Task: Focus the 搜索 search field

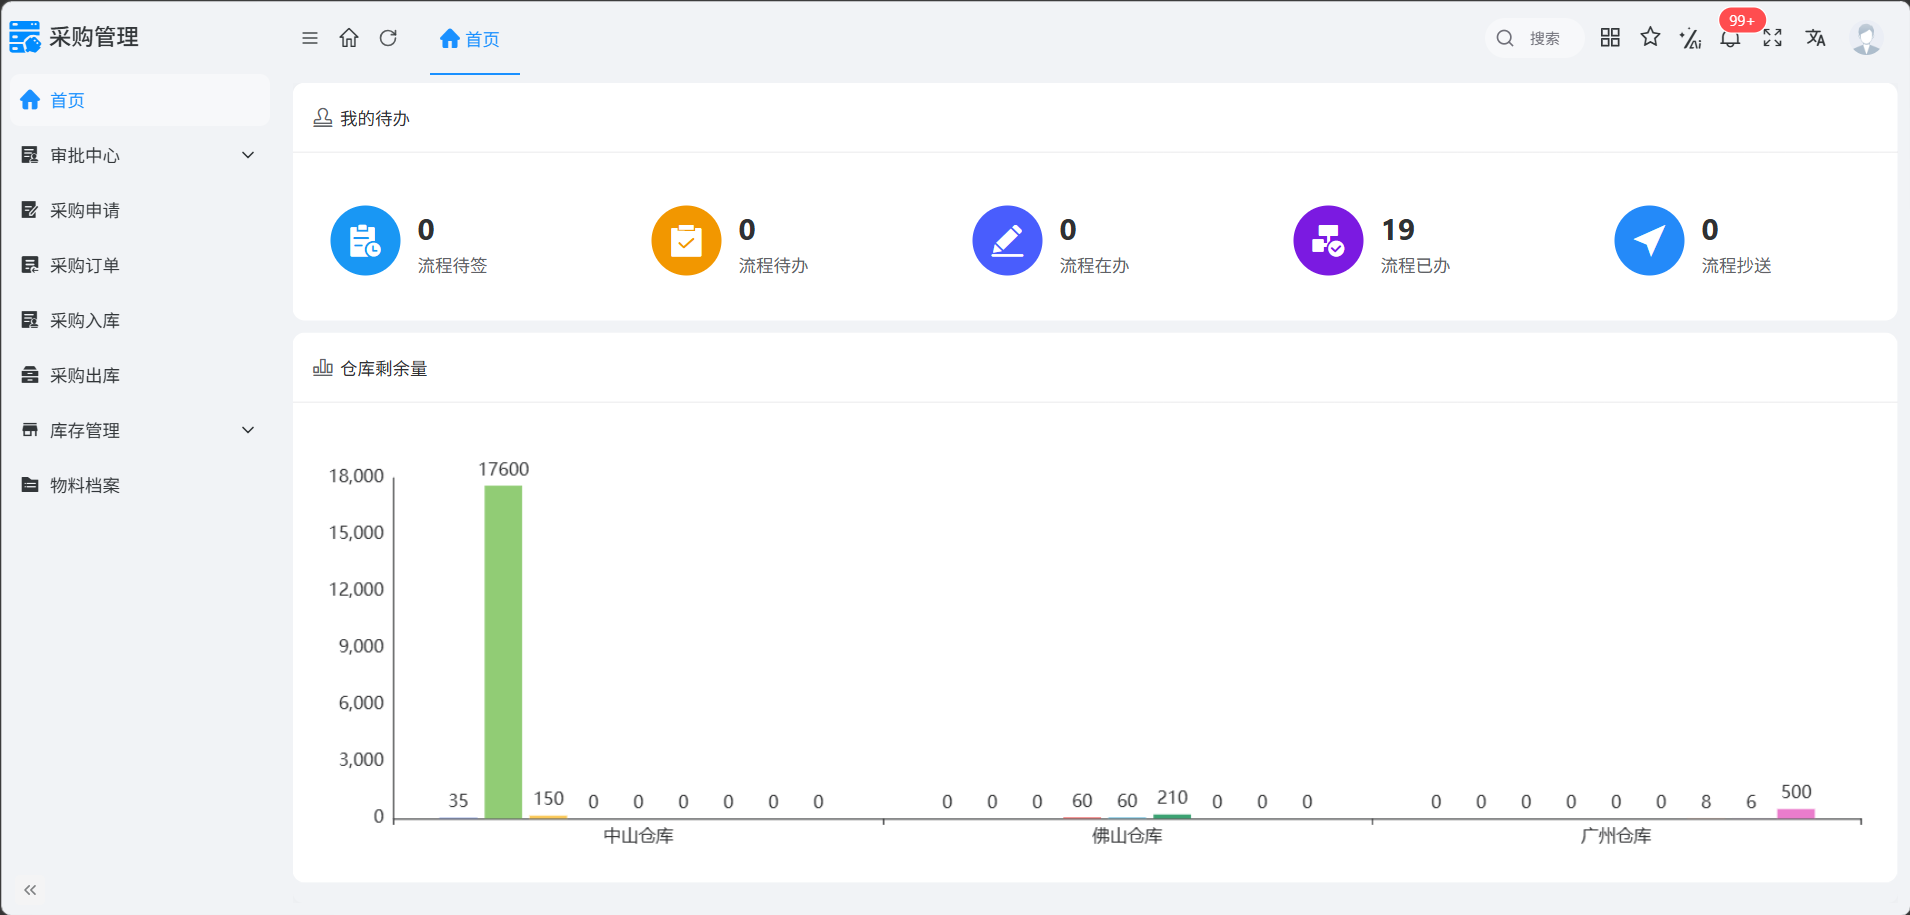Action: click(x=1534, y=38)
